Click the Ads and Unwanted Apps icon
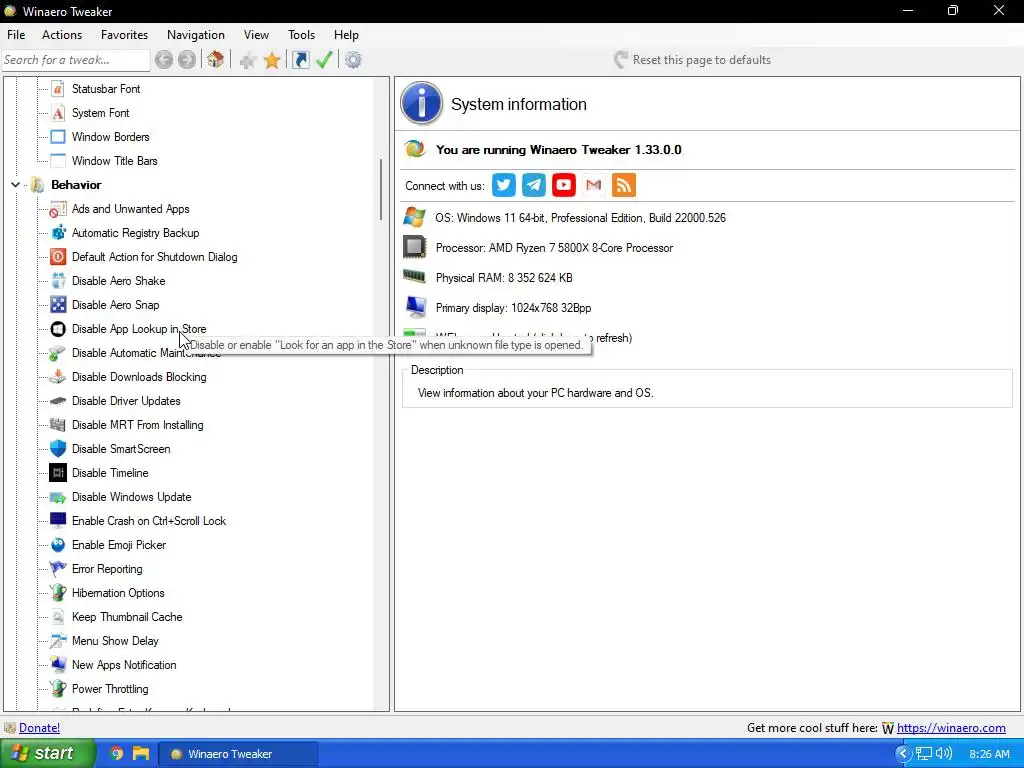Viewport: 1024px width, 768px height. (x=58, y=209)
